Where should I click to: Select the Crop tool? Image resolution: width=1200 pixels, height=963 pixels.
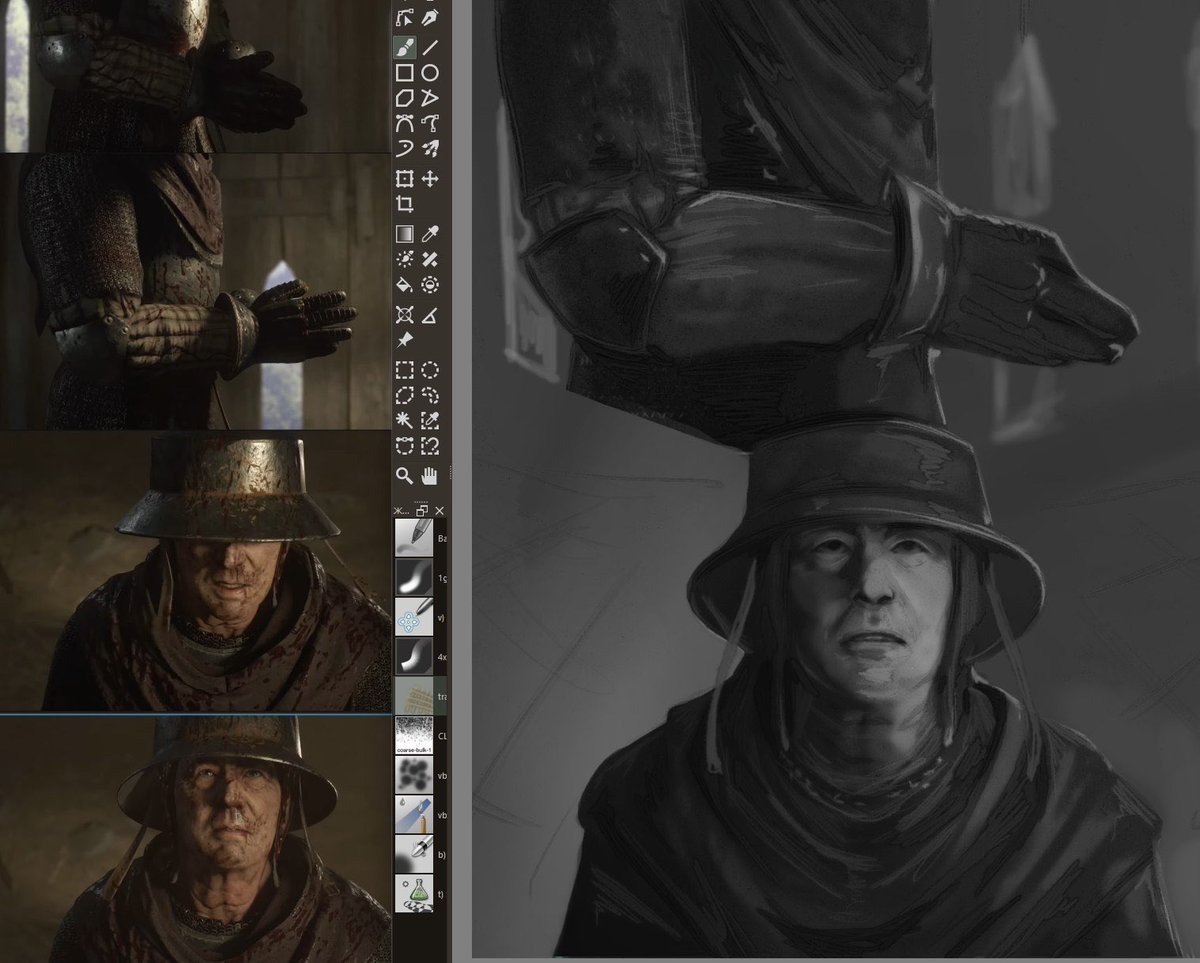pos(405,204)
